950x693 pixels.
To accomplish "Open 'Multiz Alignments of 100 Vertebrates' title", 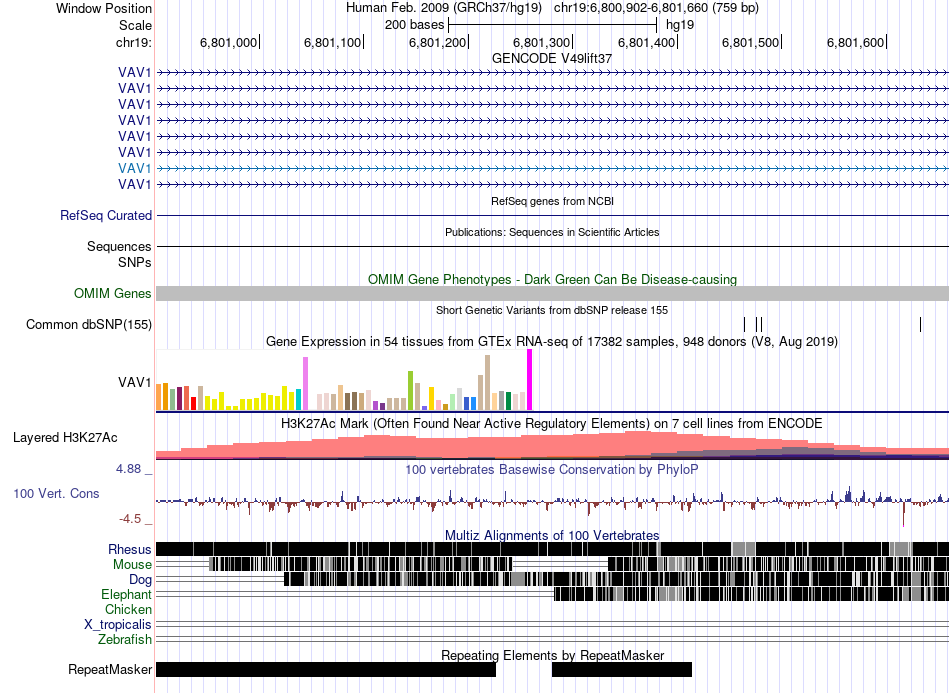I will click(552, 536).
